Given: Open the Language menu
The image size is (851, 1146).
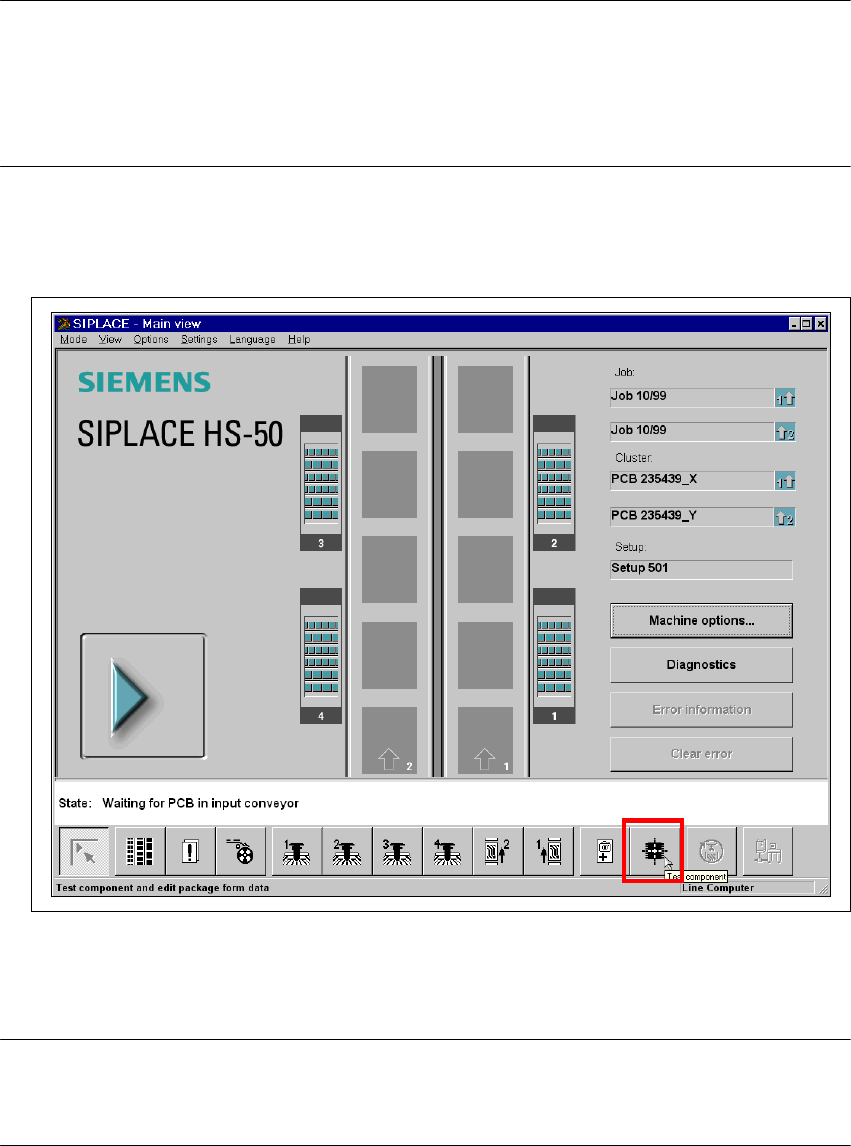Looking at the screenshot, I should (252, 339).
